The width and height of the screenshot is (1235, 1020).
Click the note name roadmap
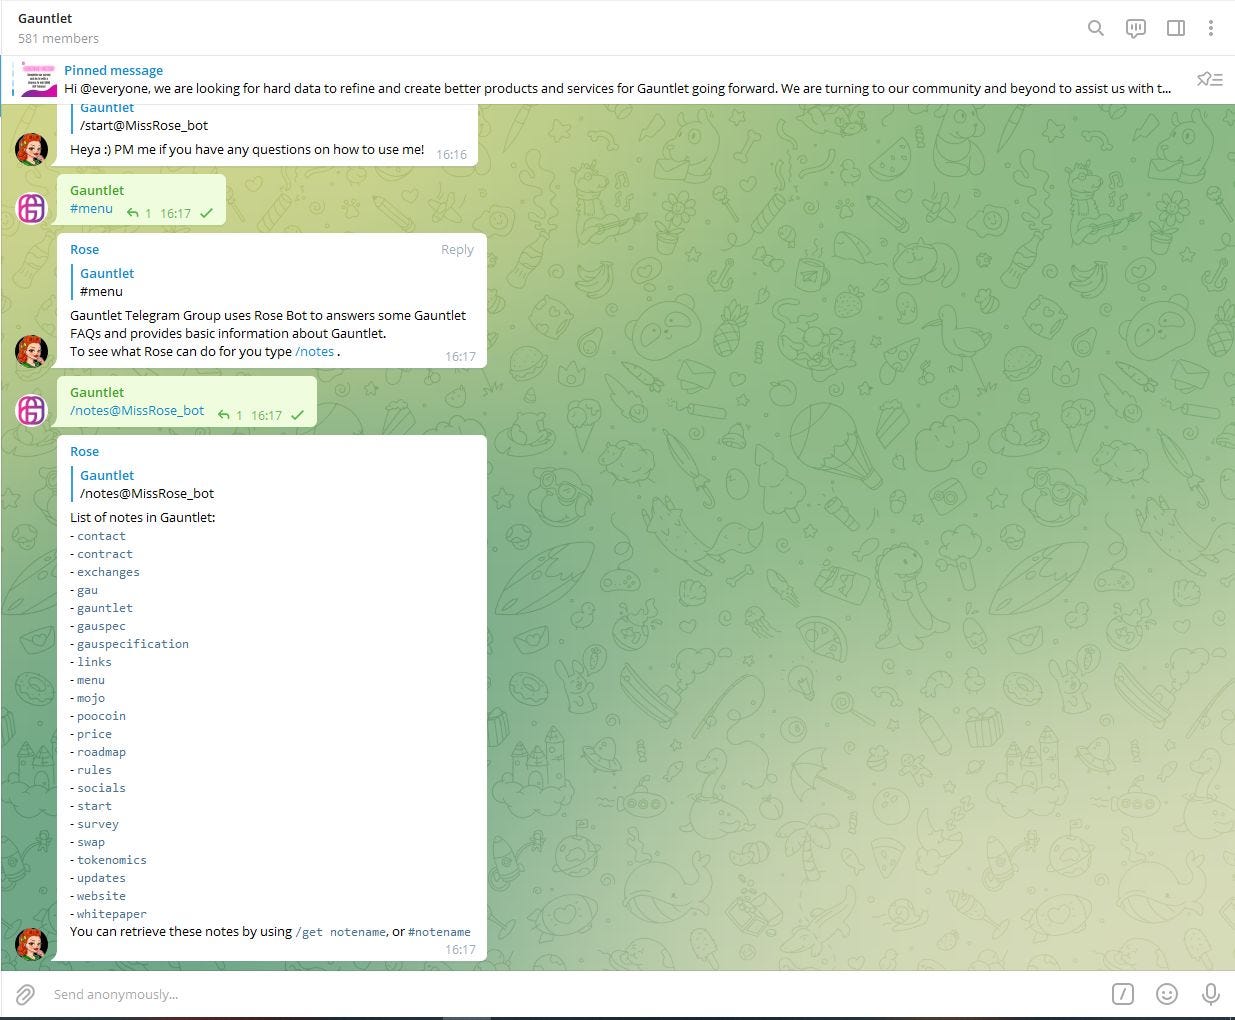pyautogui.click(x=101, y=752)
